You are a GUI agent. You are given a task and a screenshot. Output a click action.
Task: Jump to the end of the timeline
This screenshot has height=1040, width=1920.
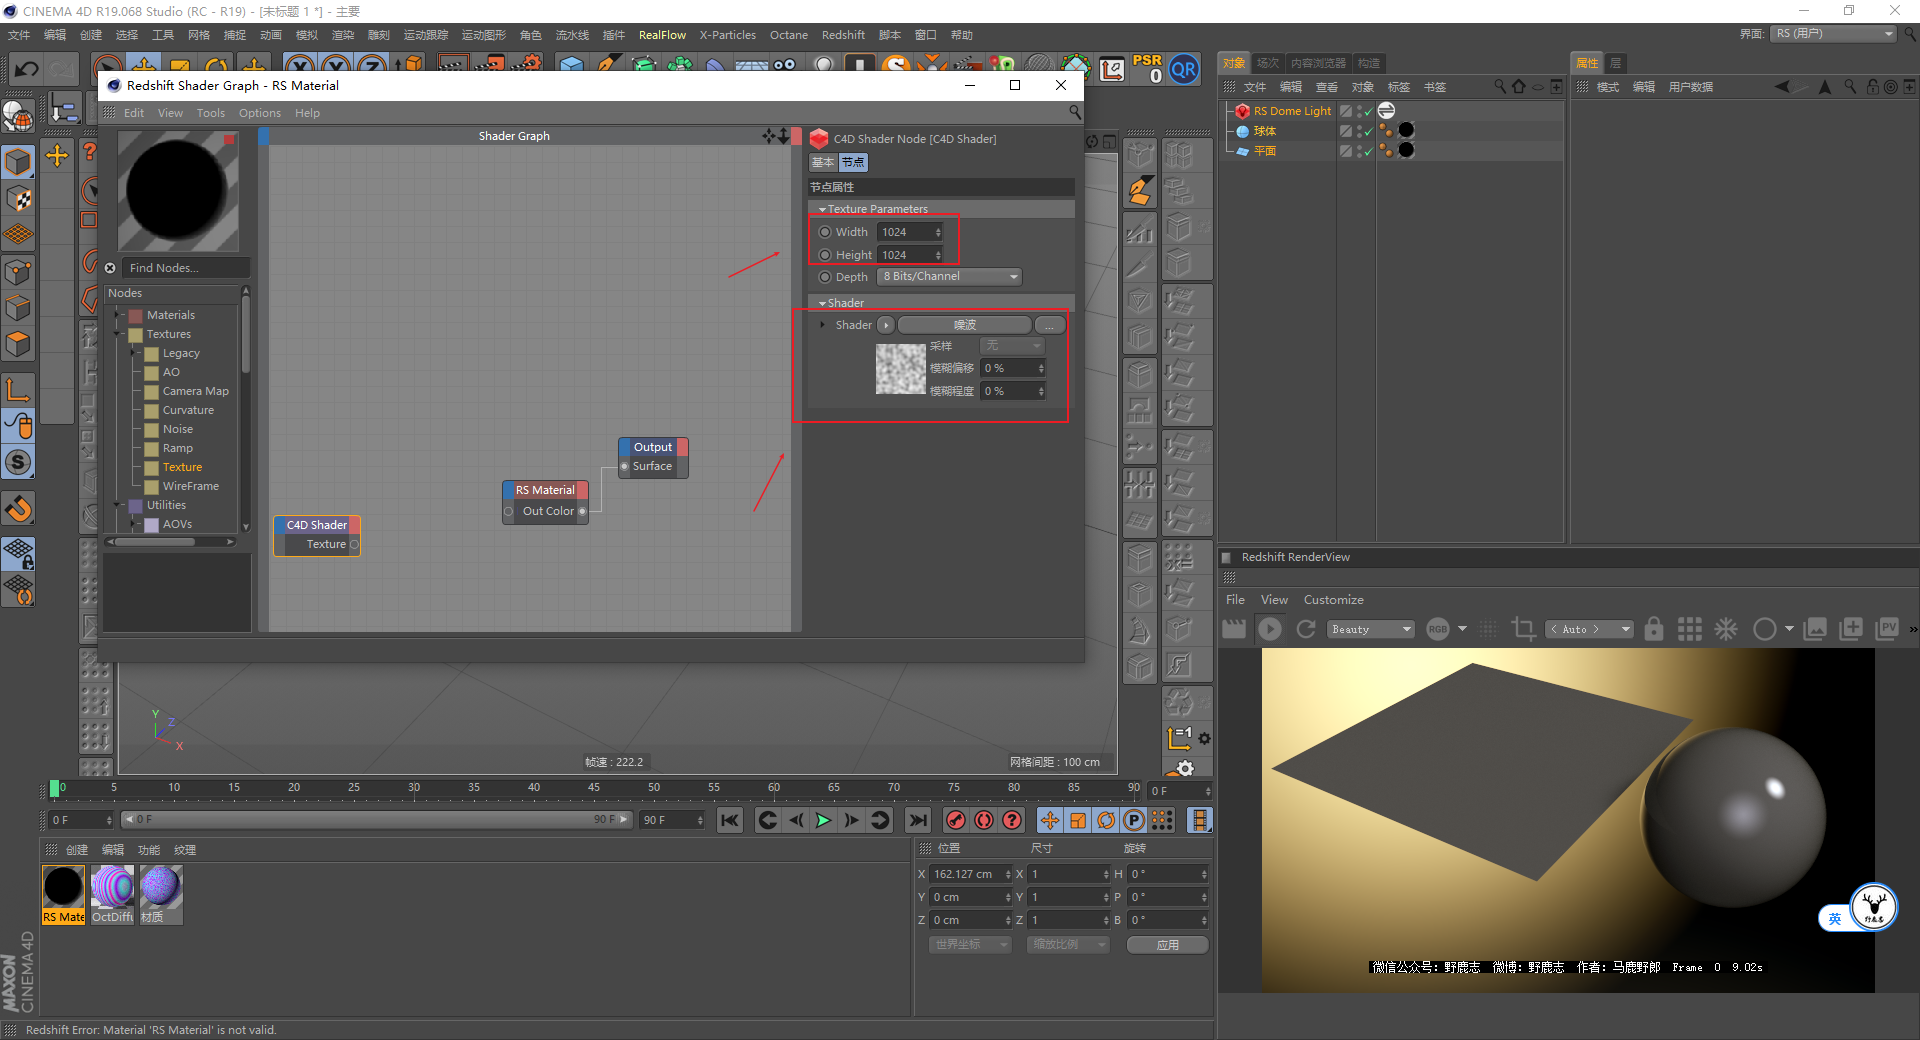pos(917,820)
